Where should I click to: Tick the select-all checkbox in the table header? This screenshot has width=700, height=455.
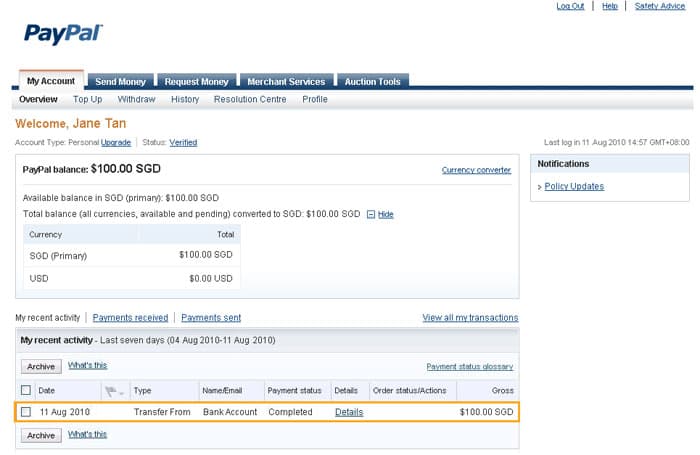pos(26,390)
